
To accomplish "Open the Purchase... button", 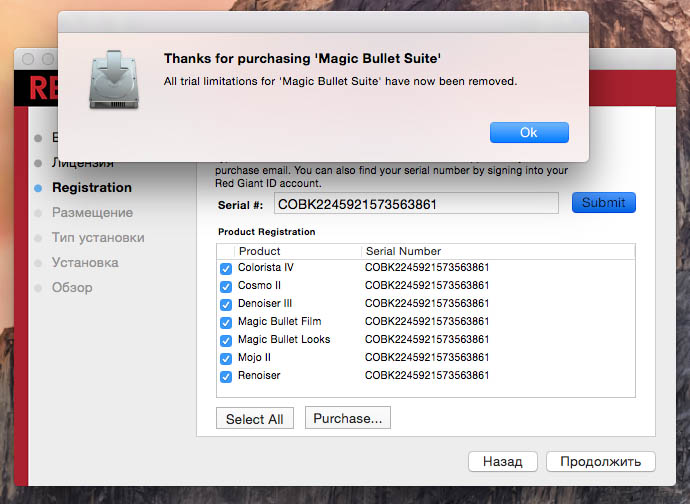I will 348,418.
